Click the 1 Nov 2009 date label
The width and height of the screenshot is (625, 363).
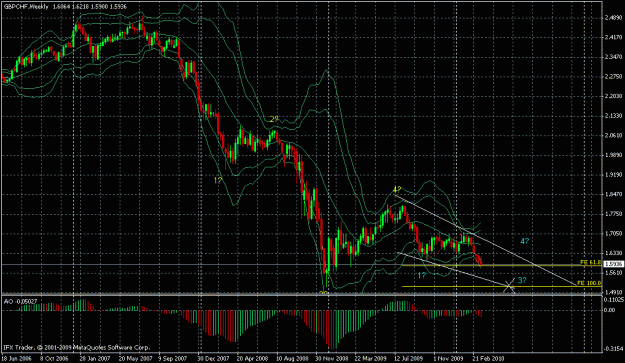point(448,358)
